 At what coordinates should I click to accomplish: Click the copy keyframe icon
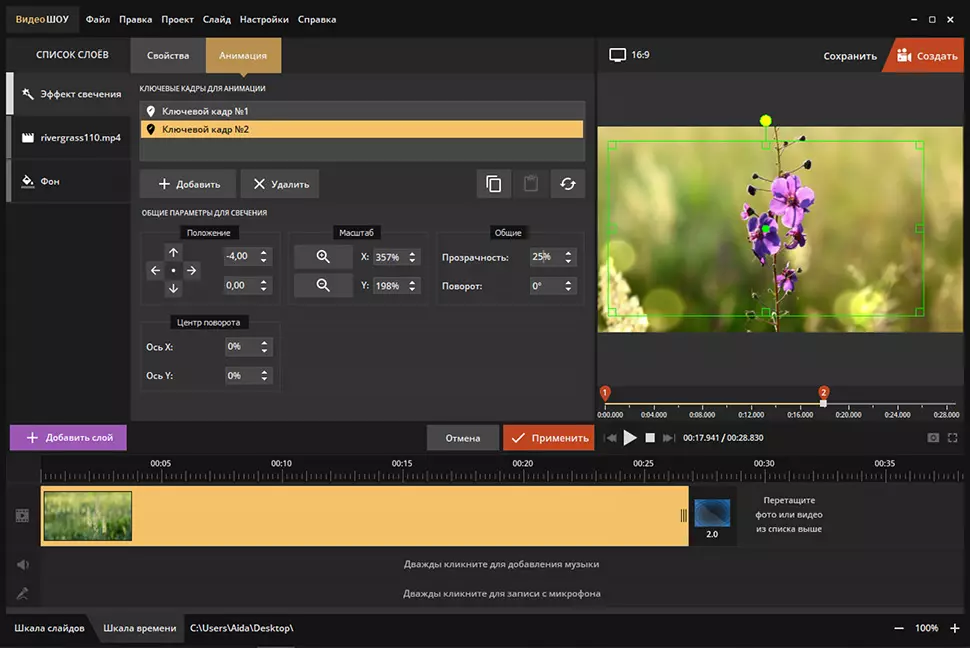(494, 184)
